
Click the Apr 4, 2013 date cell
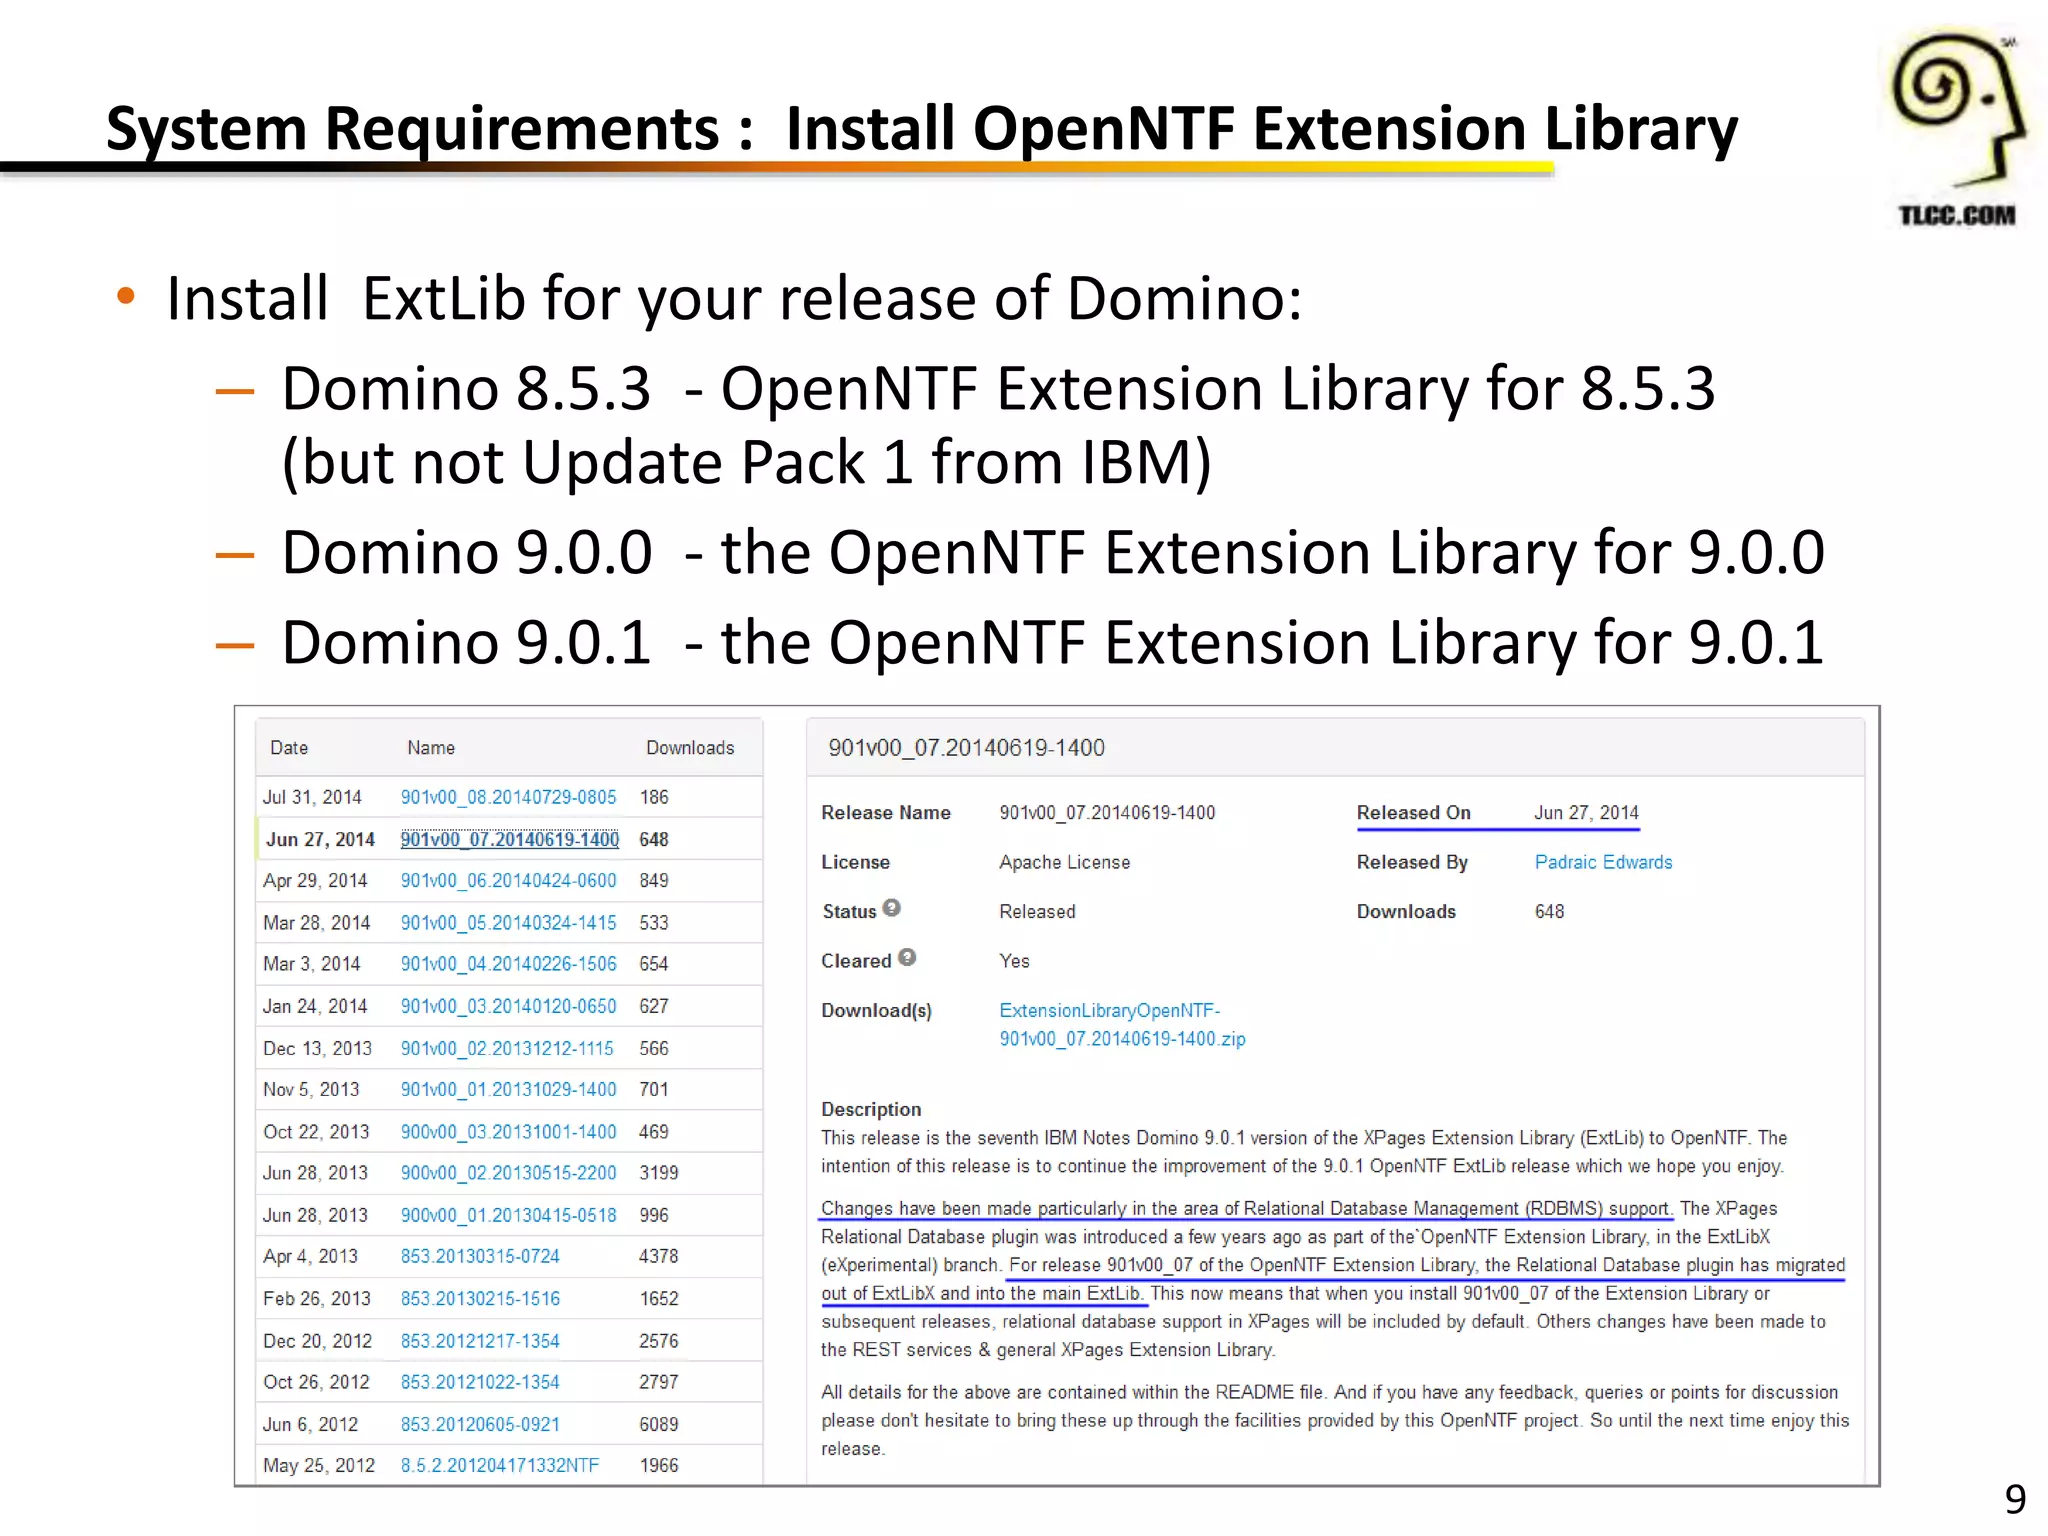(310, 1256)
